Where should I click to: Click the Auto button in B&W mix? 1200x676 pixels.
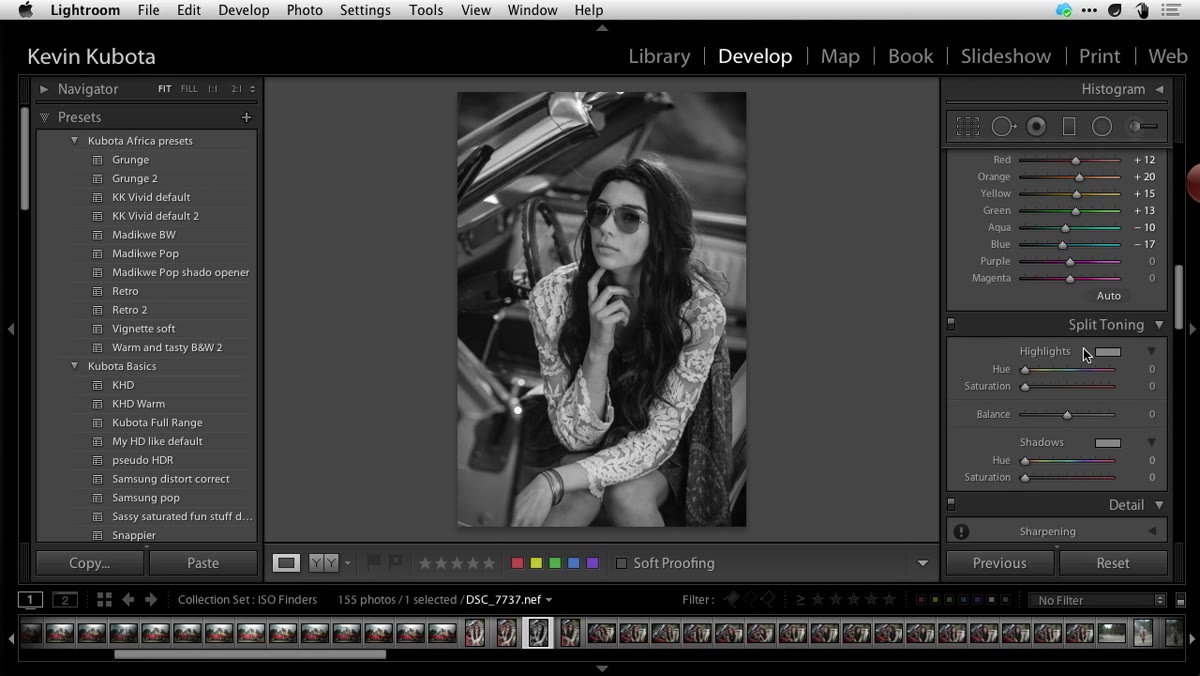click(x=1108, y=296)
